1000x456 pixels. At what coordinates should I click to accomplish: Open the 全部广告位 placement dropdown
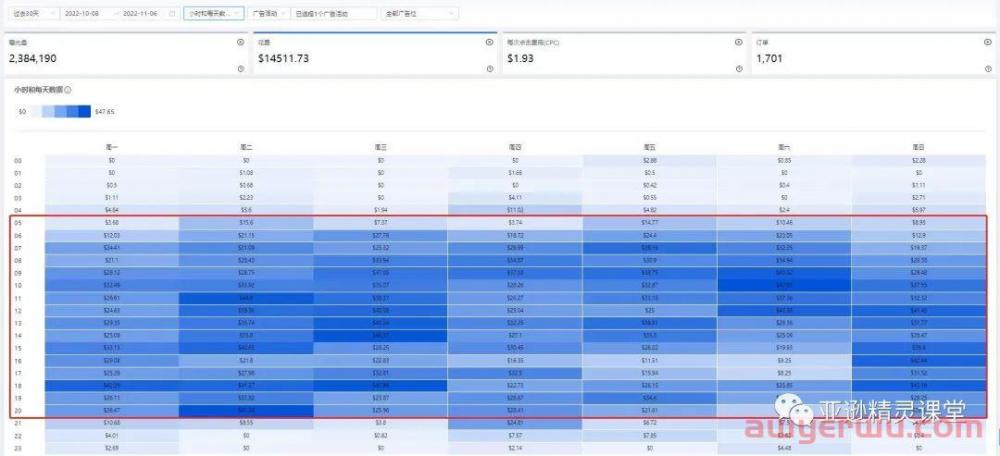tap(419, 13)
